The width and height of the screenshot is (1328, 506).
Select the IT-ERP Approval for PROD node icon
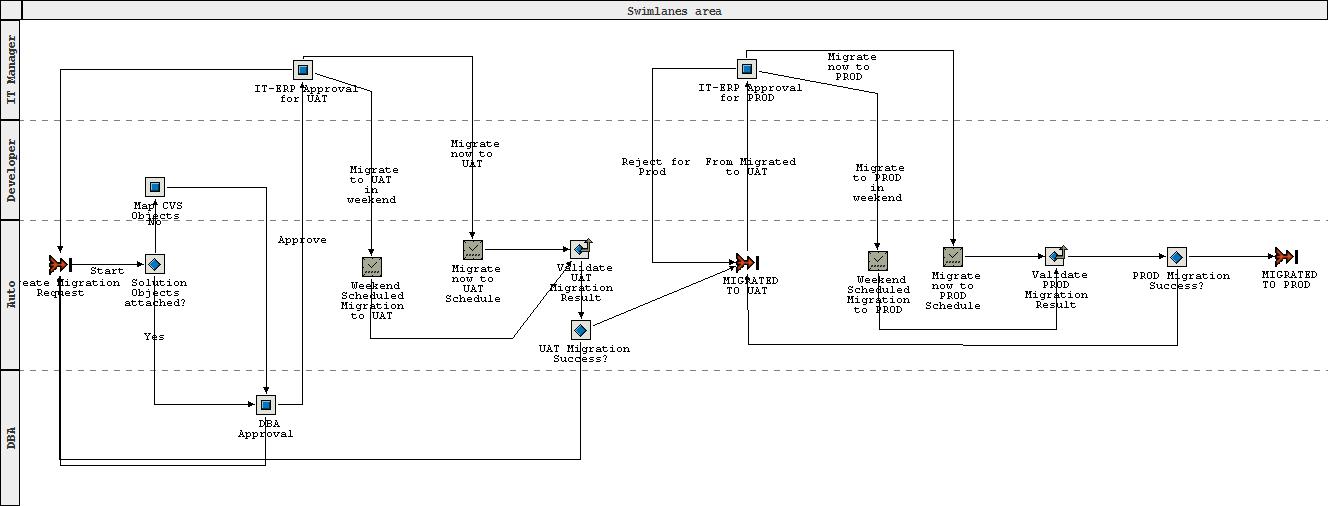pyautogui.click(x=747, y=68)
